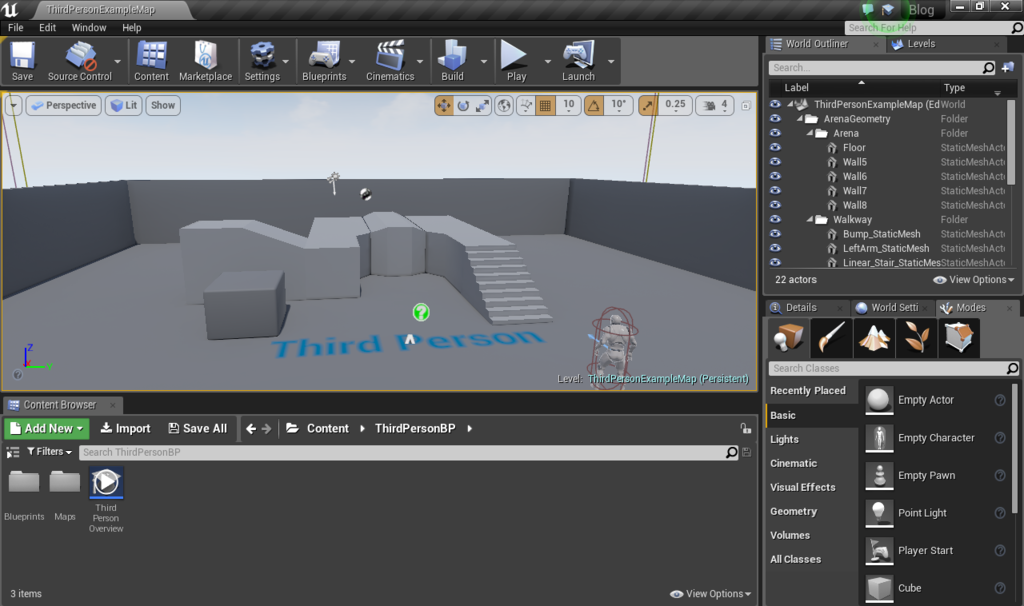Open the Edit menu
The width and height of the screenshot is (1024, 606).
pos(47,27)
